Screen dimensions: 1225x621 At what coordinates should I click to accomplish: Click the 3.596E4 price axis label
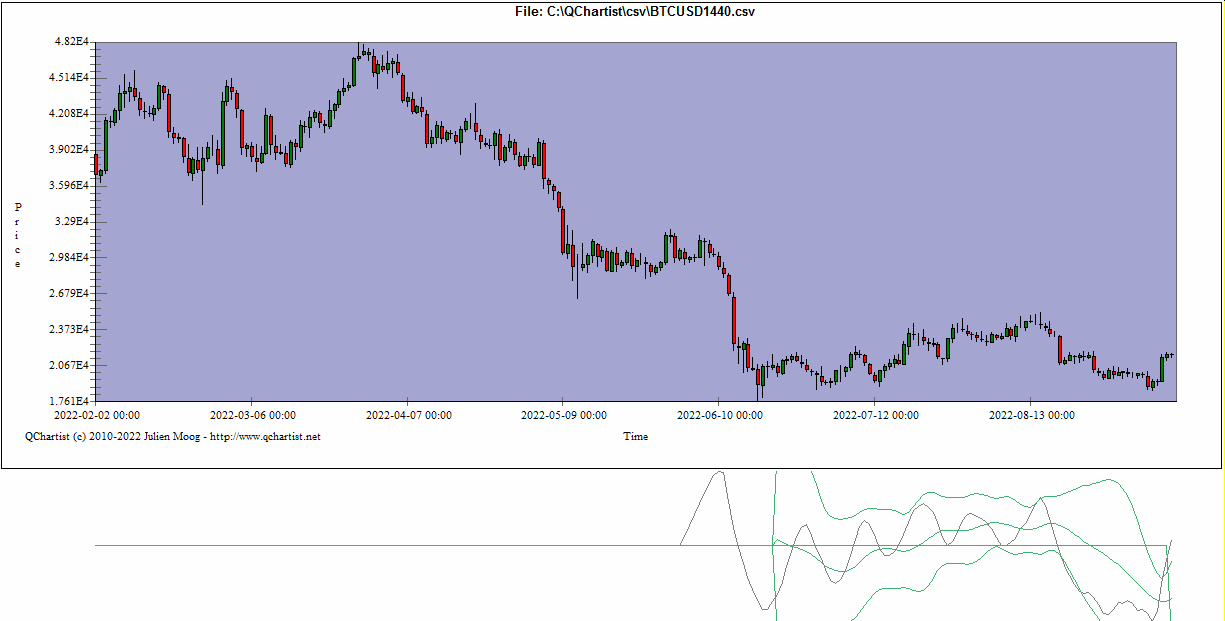pos(71,186)
